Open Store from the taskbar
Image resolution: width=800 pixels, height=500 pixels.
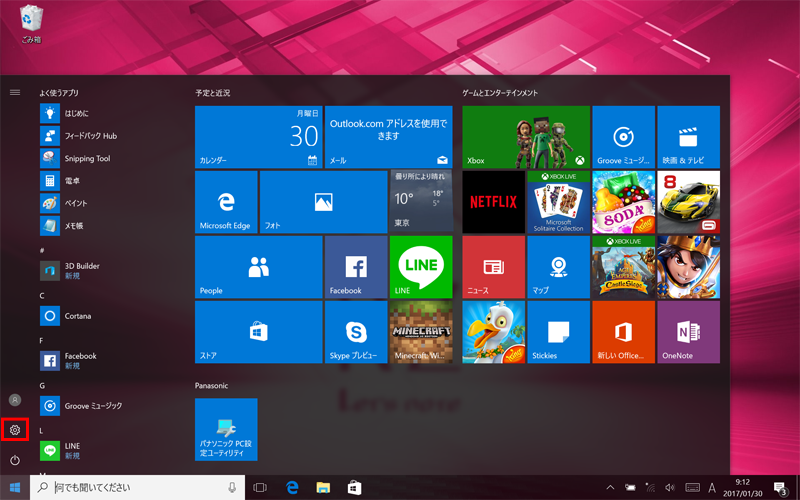[x=354, y=488]
